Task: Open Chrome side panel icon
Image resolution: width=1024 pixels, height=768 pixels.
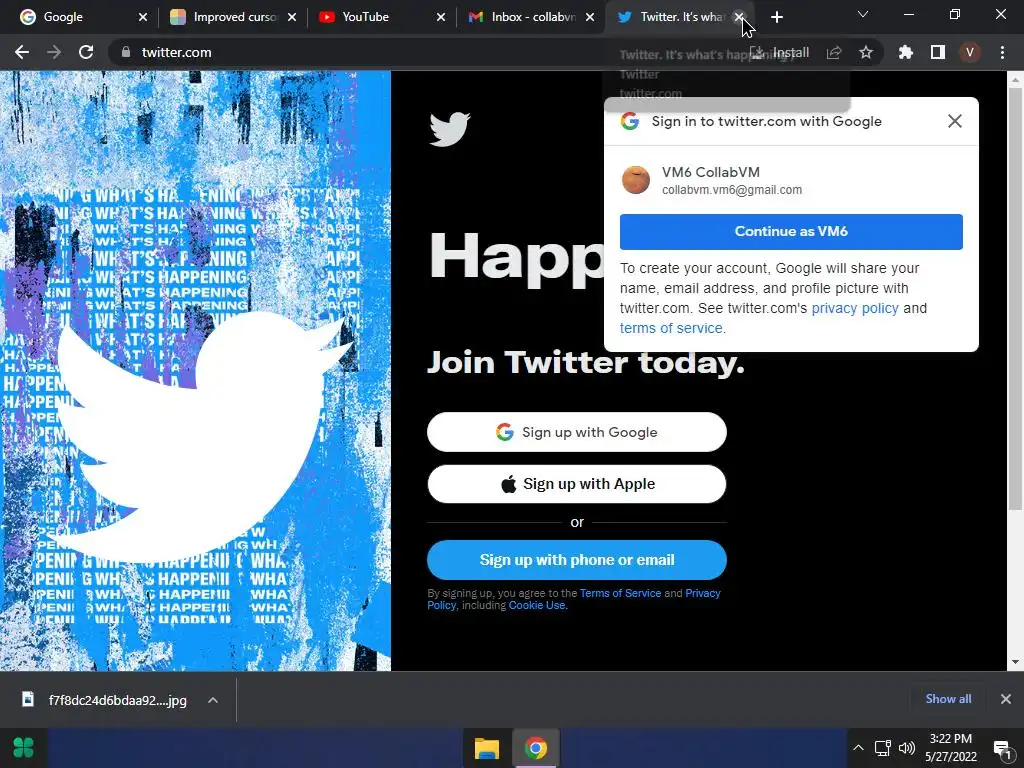Action: [938, 52]
